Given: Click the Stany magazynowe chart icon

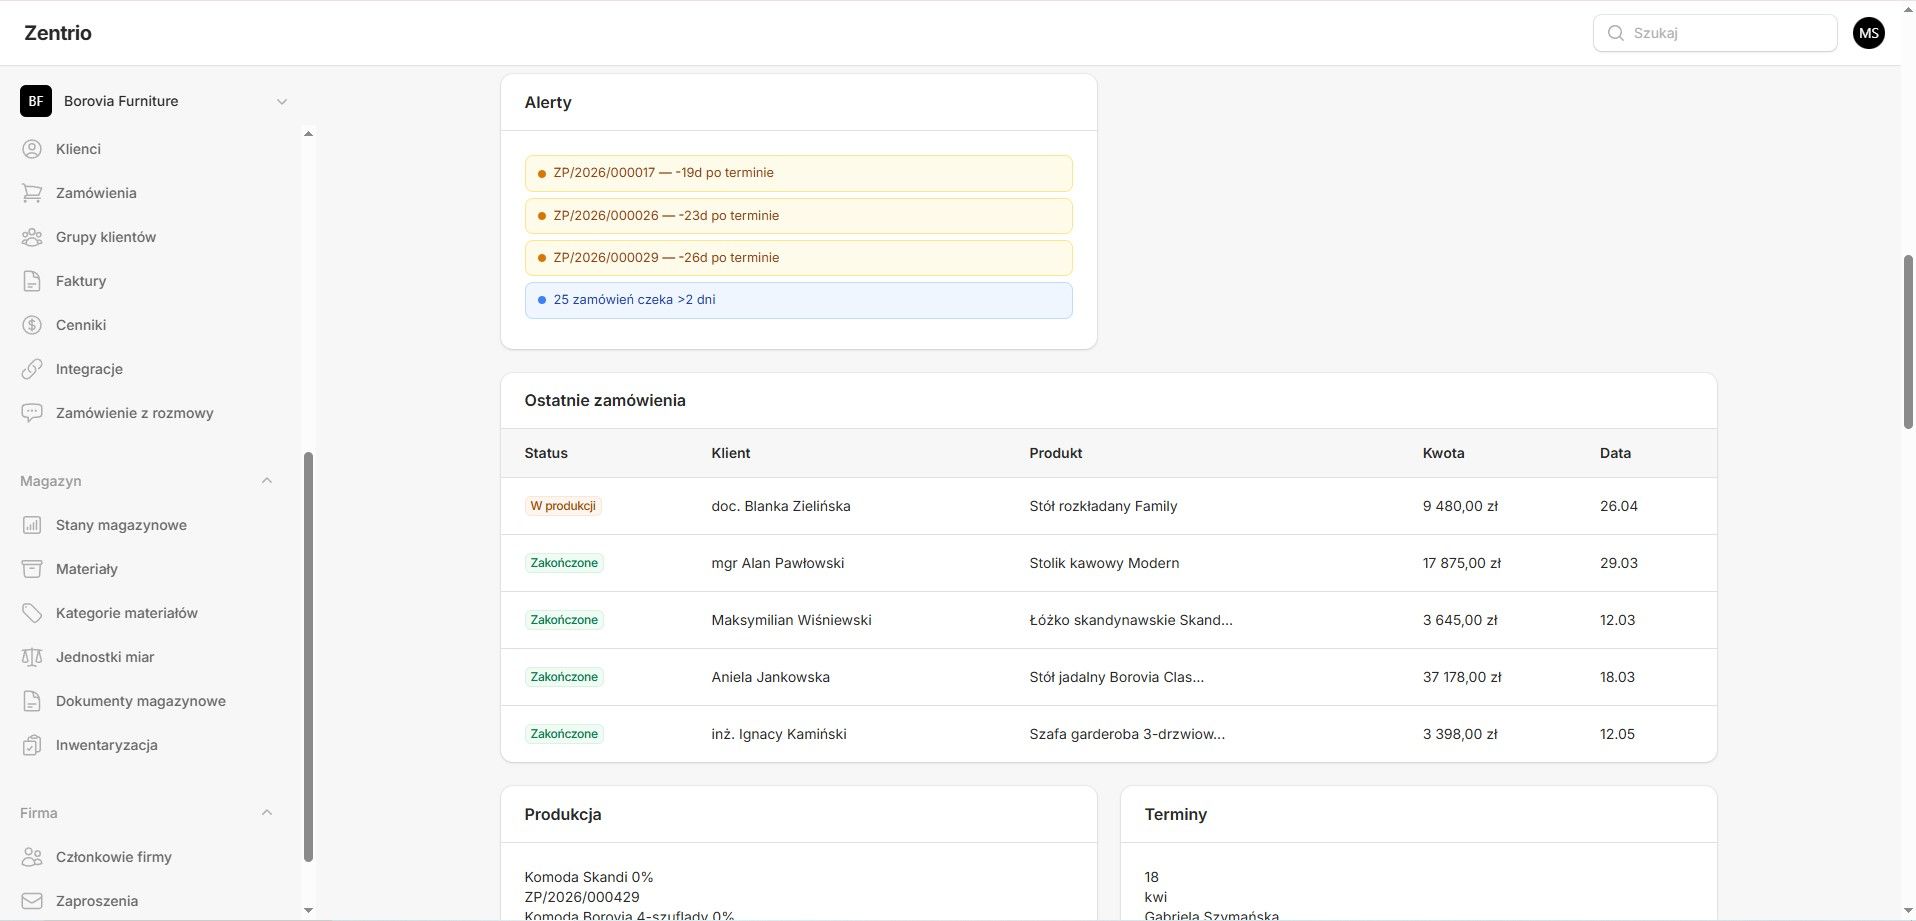Looking at the screenshot, I should coord(32,525).
